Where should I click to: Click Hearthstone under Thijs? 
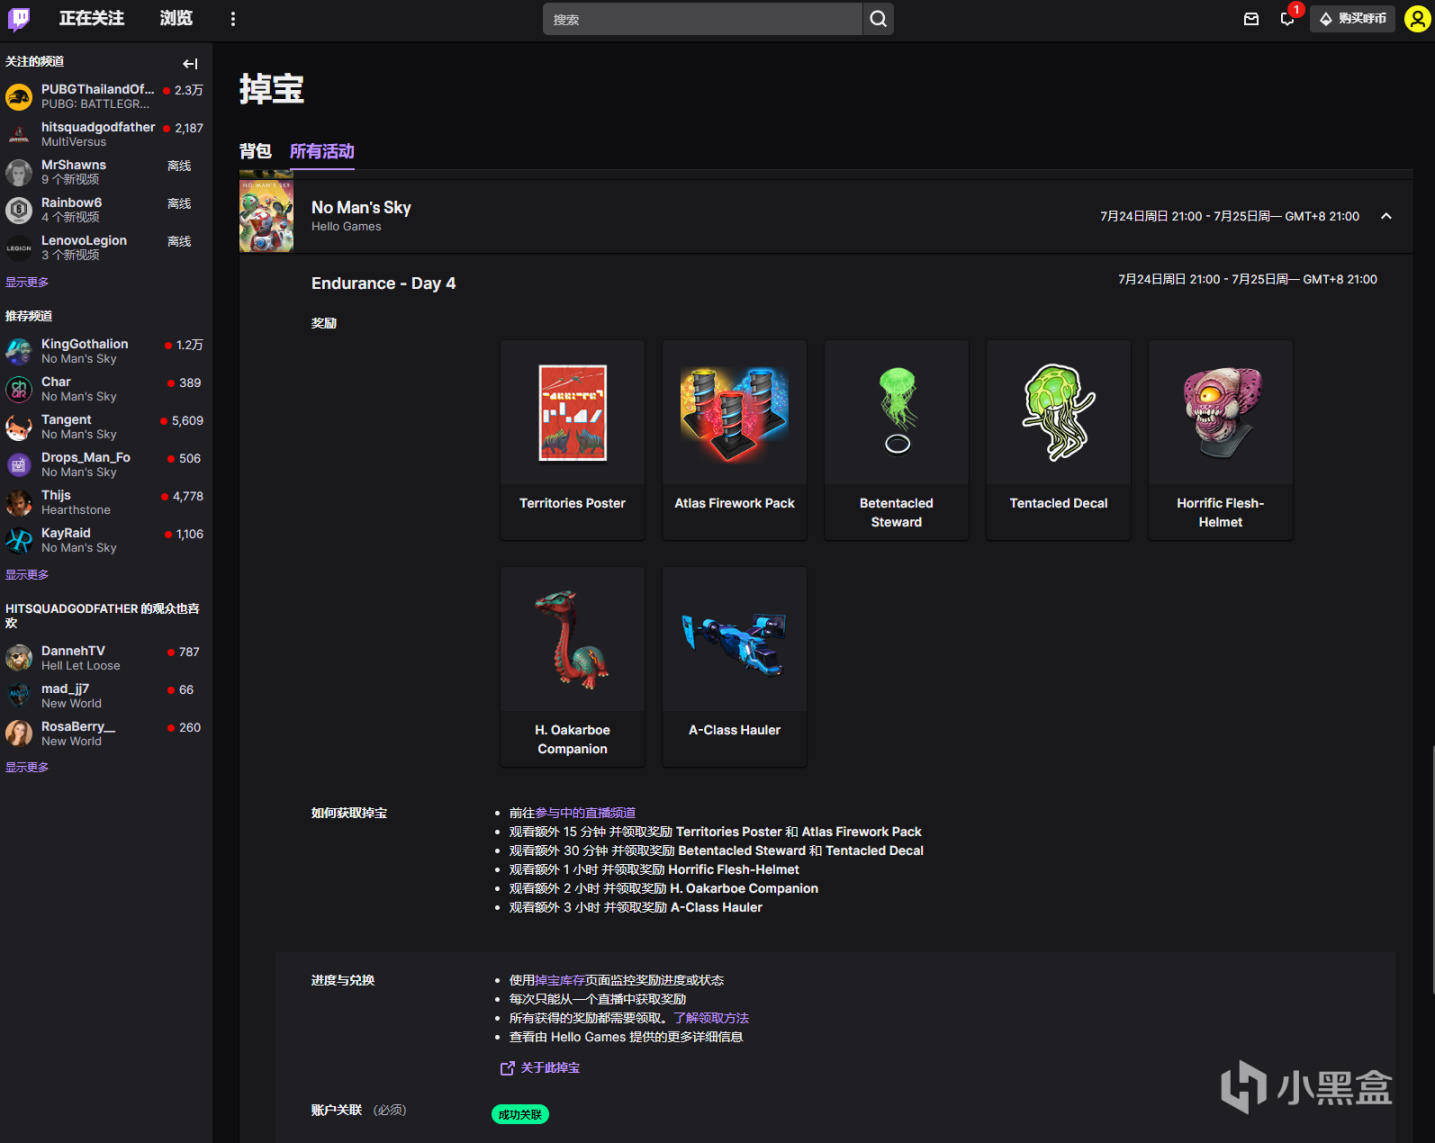(x=76, y=510)
